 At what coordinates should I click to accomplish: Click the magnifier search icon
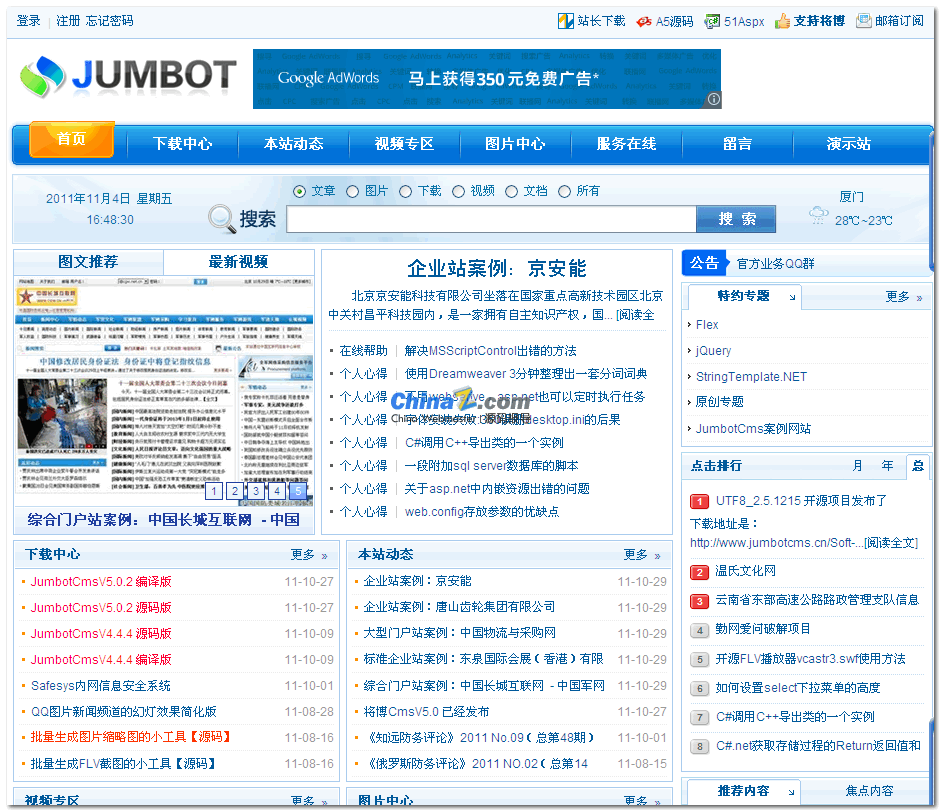click(x=221, y=218)
